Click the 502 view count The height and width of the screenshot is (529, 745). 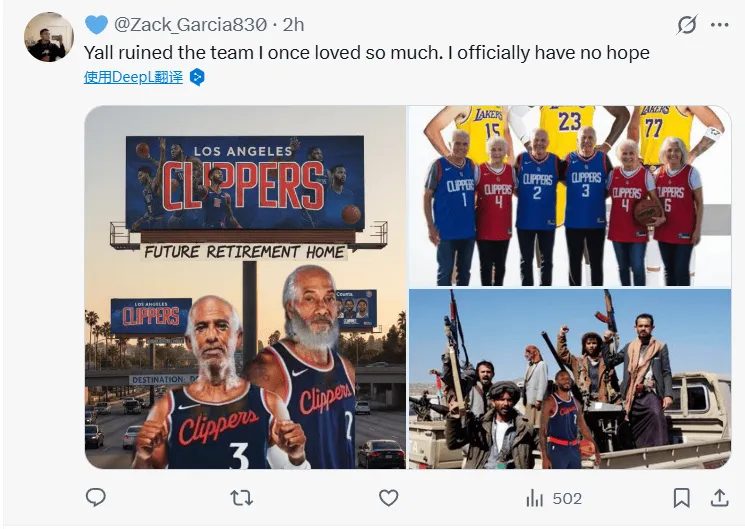click(566, 497)
